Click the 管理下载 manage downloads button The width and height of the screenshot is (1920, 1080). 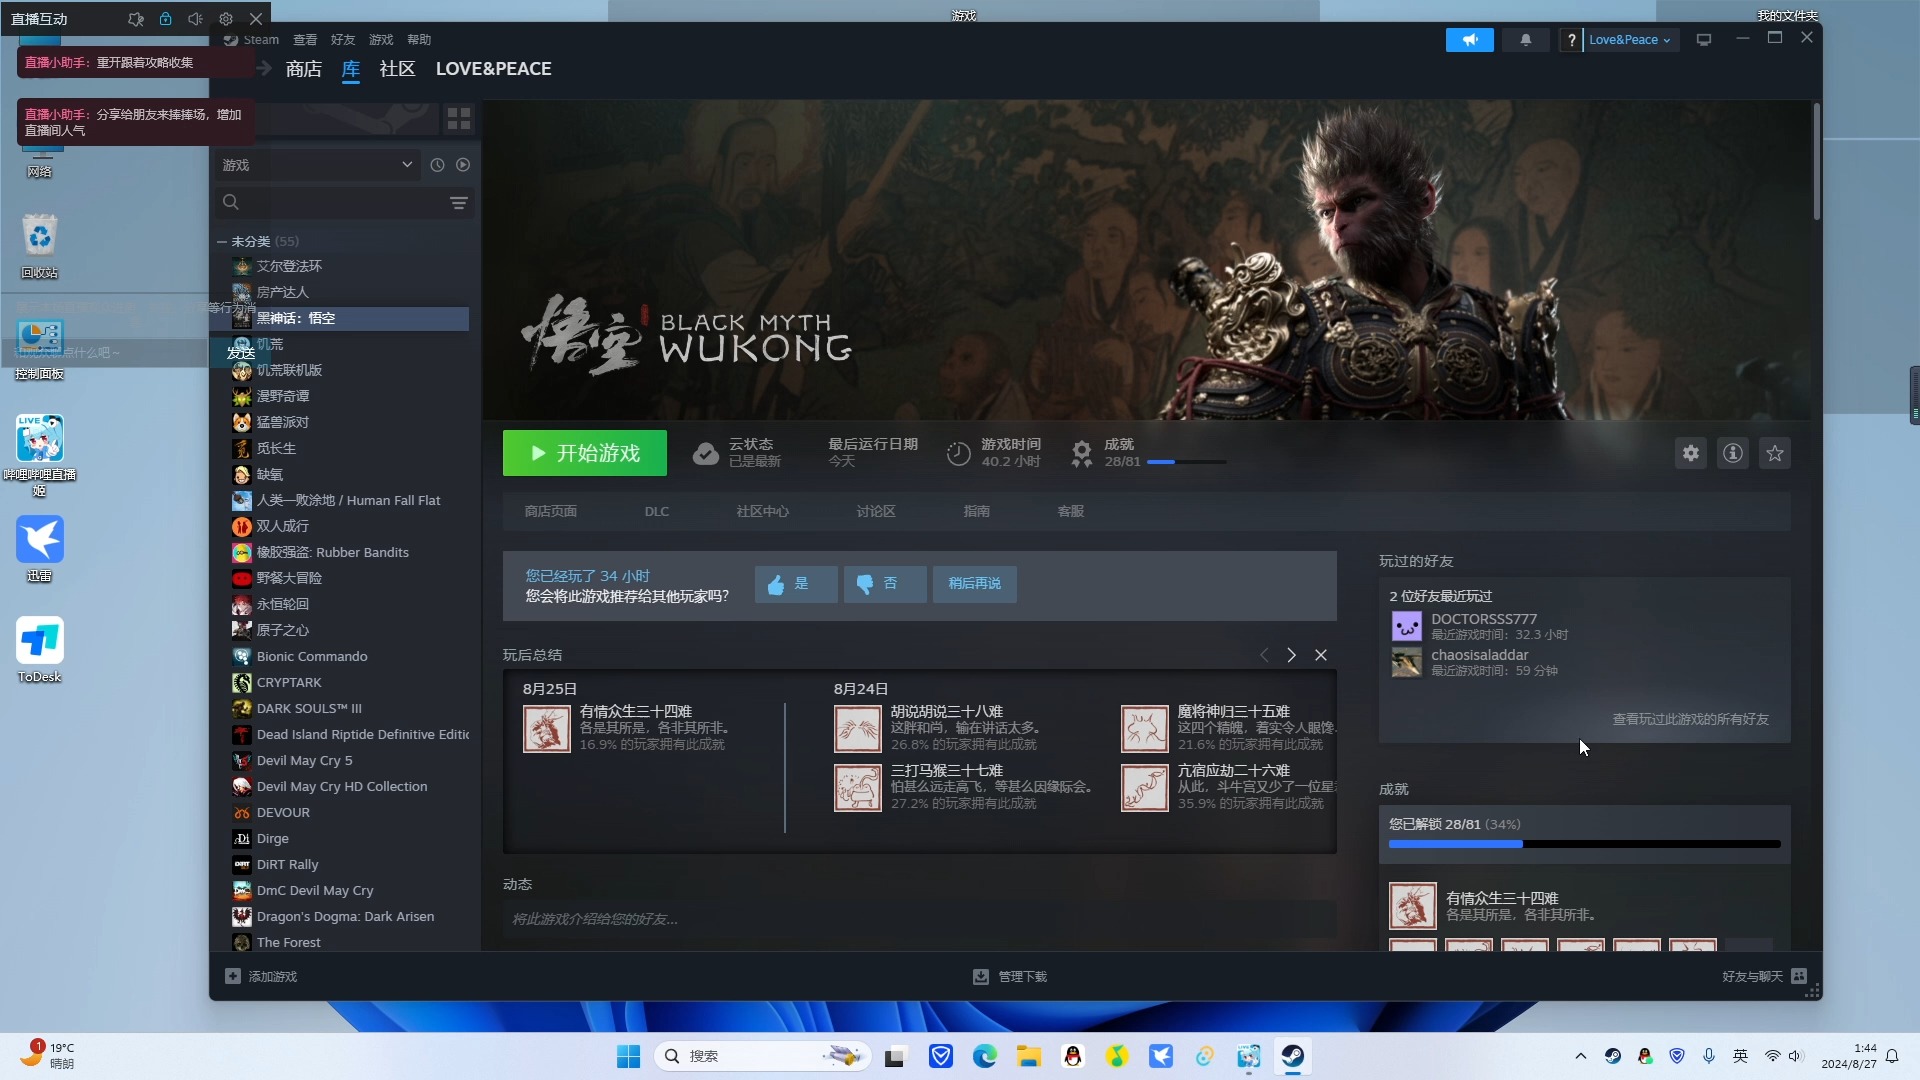pyautogui.click(x=1011, y=976)
